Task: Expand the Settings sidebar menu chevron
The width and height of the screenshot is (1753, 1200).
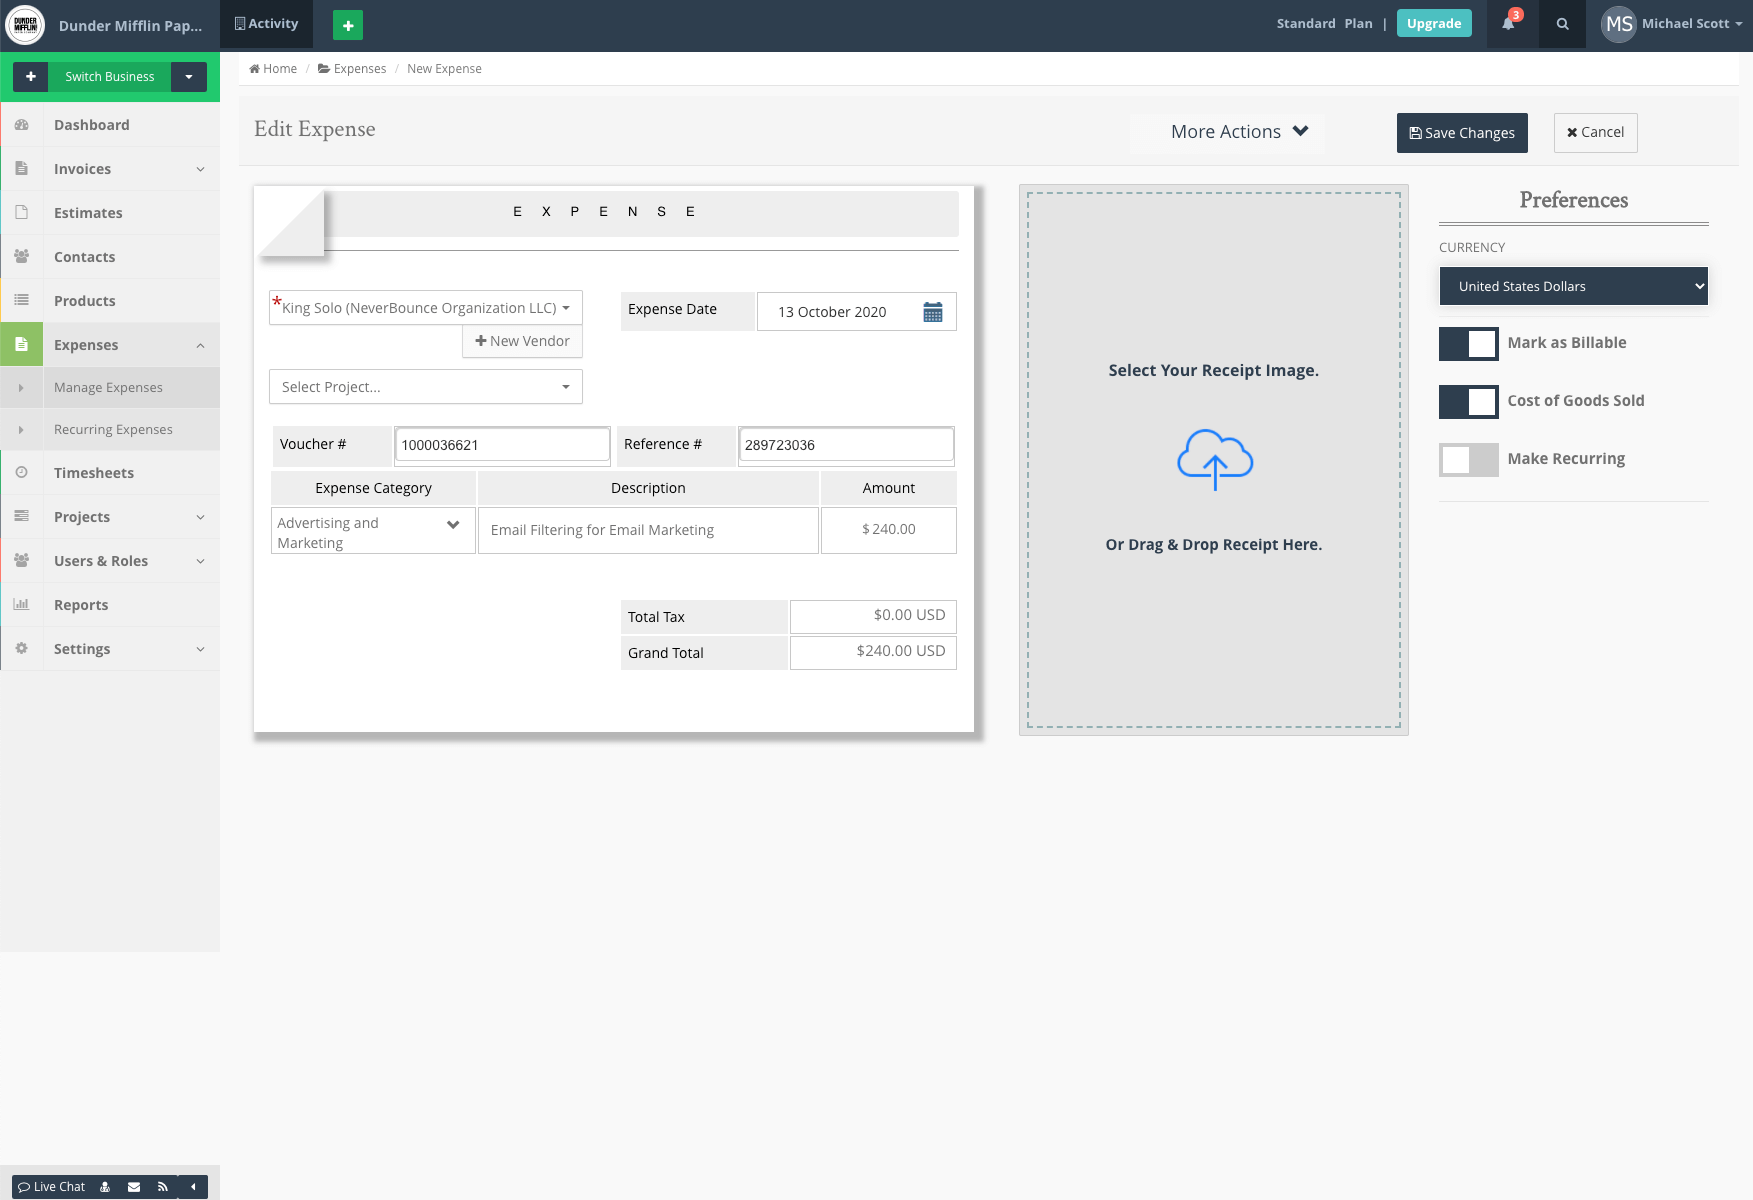Action: pyautogui.click(x=200, y=649)
